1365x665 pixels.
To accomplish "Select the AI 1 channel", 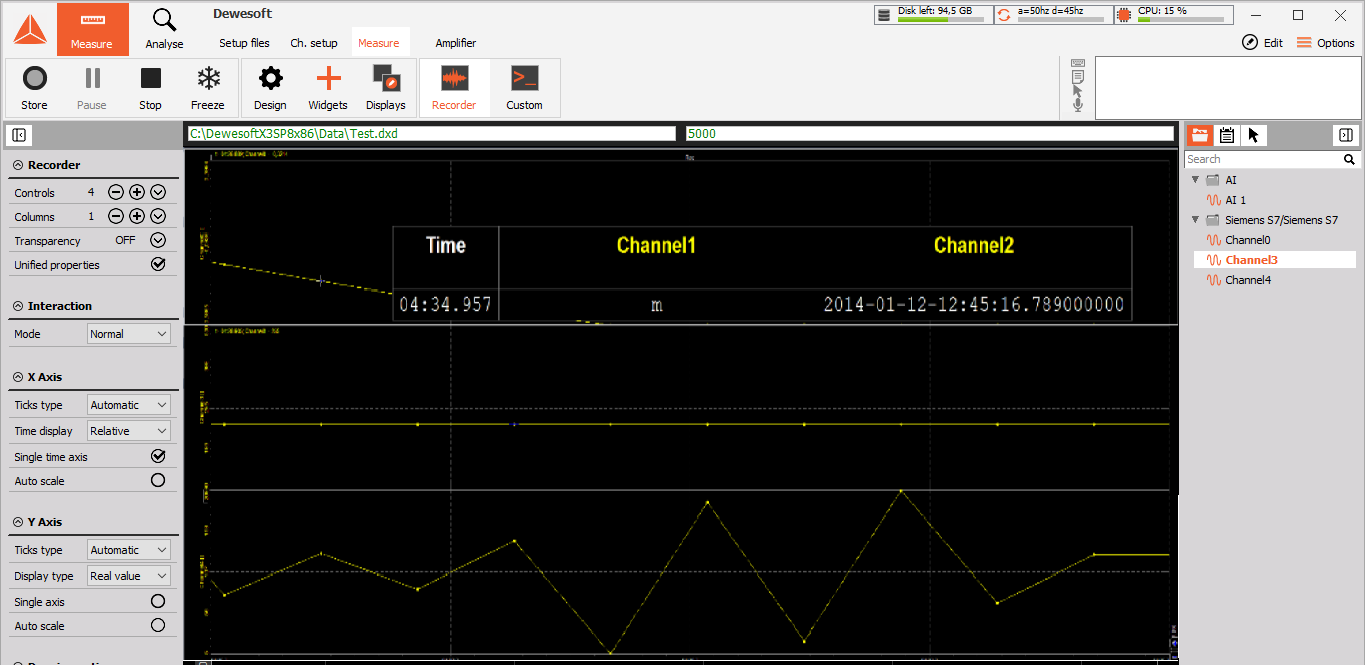I will point(1235,200).
